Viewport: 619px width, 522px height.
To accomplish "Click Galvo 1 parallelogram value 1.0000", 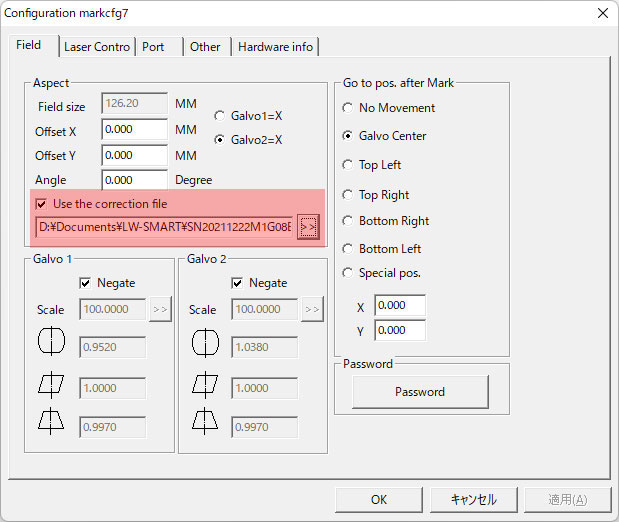I will [x=113, y=388].
